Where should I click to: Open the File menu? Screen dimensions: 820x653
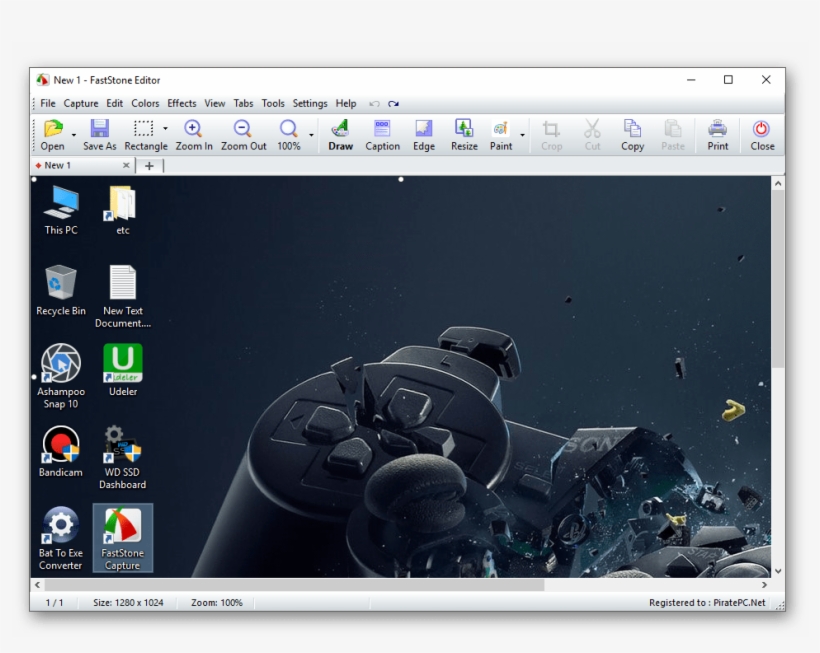[x=48, y=104]
